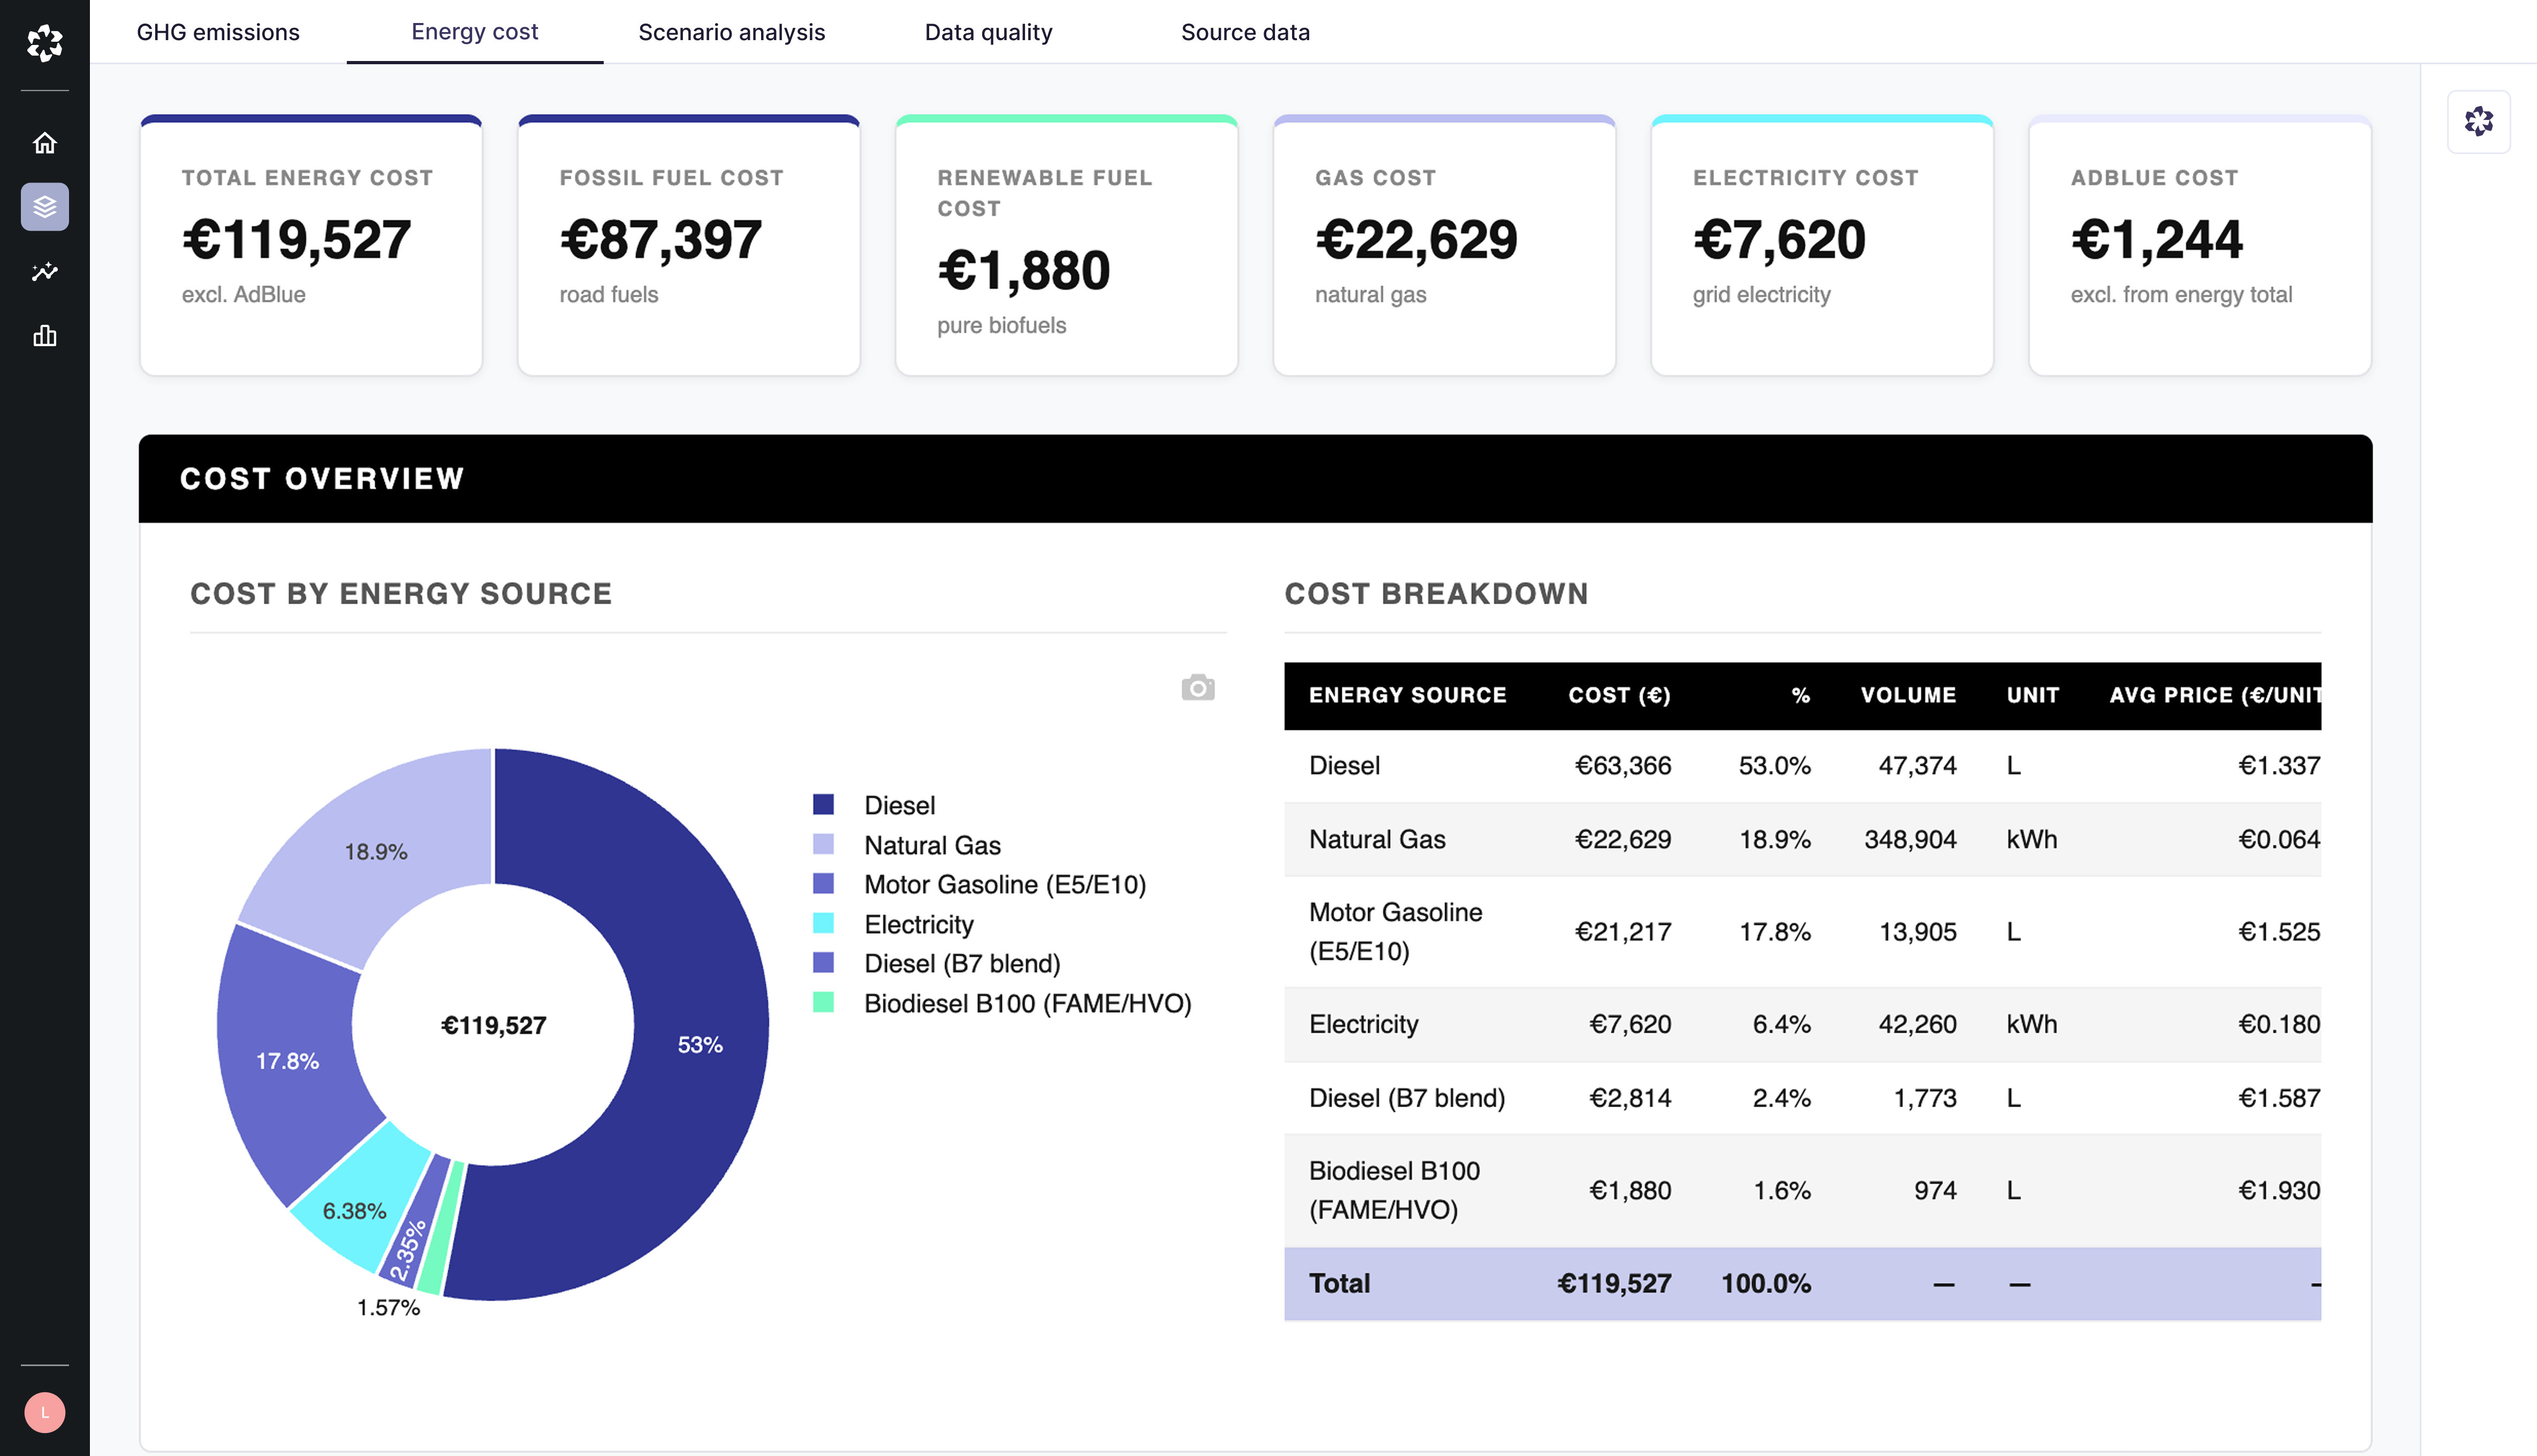Open the user avatar at sidebar bottom
Image resolution: width=2537 pixels, height=1456 pixels.
tap(44, 1412)
